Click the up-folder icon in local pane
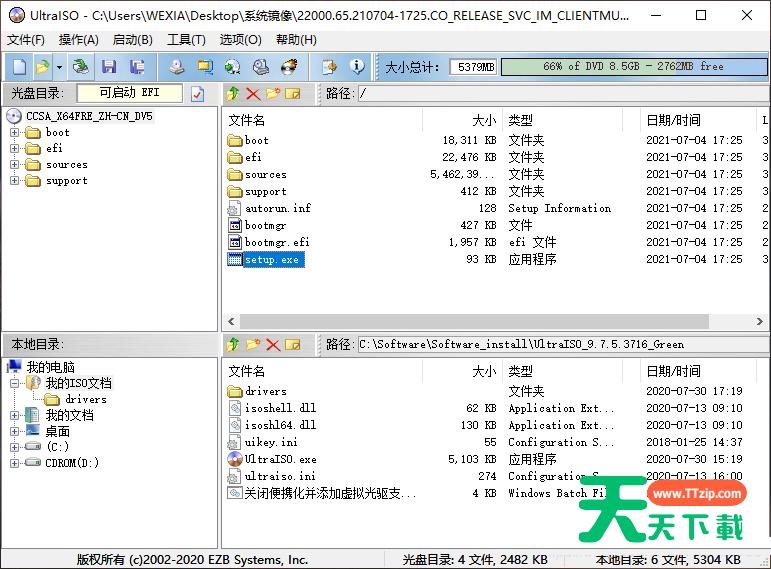Viewport: 771px width, 569px height. click(x=233, y=344)
